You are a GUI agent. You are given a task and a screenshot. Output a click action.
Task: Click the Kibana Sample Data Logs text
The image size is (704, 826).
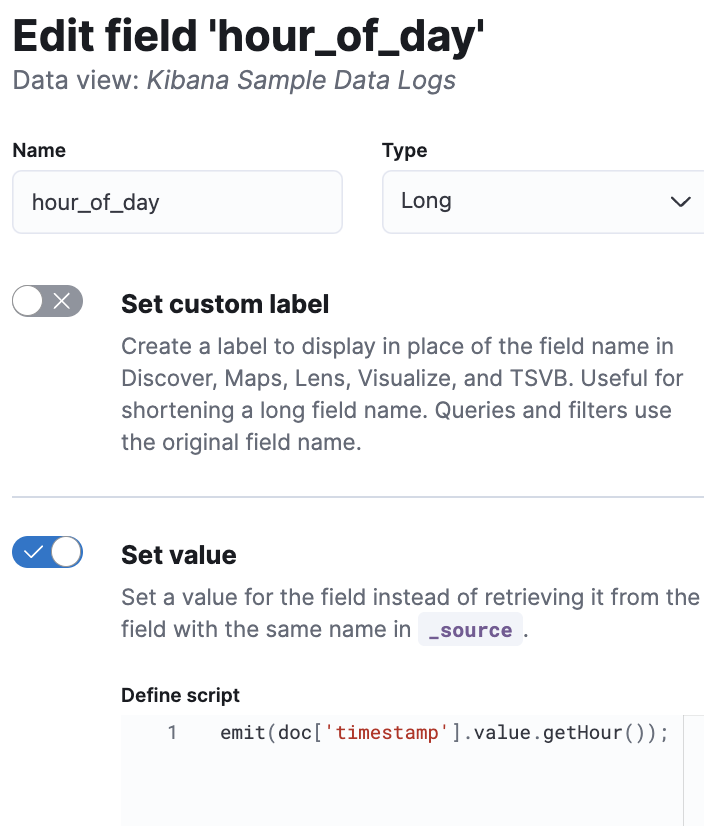click(301, 81)
